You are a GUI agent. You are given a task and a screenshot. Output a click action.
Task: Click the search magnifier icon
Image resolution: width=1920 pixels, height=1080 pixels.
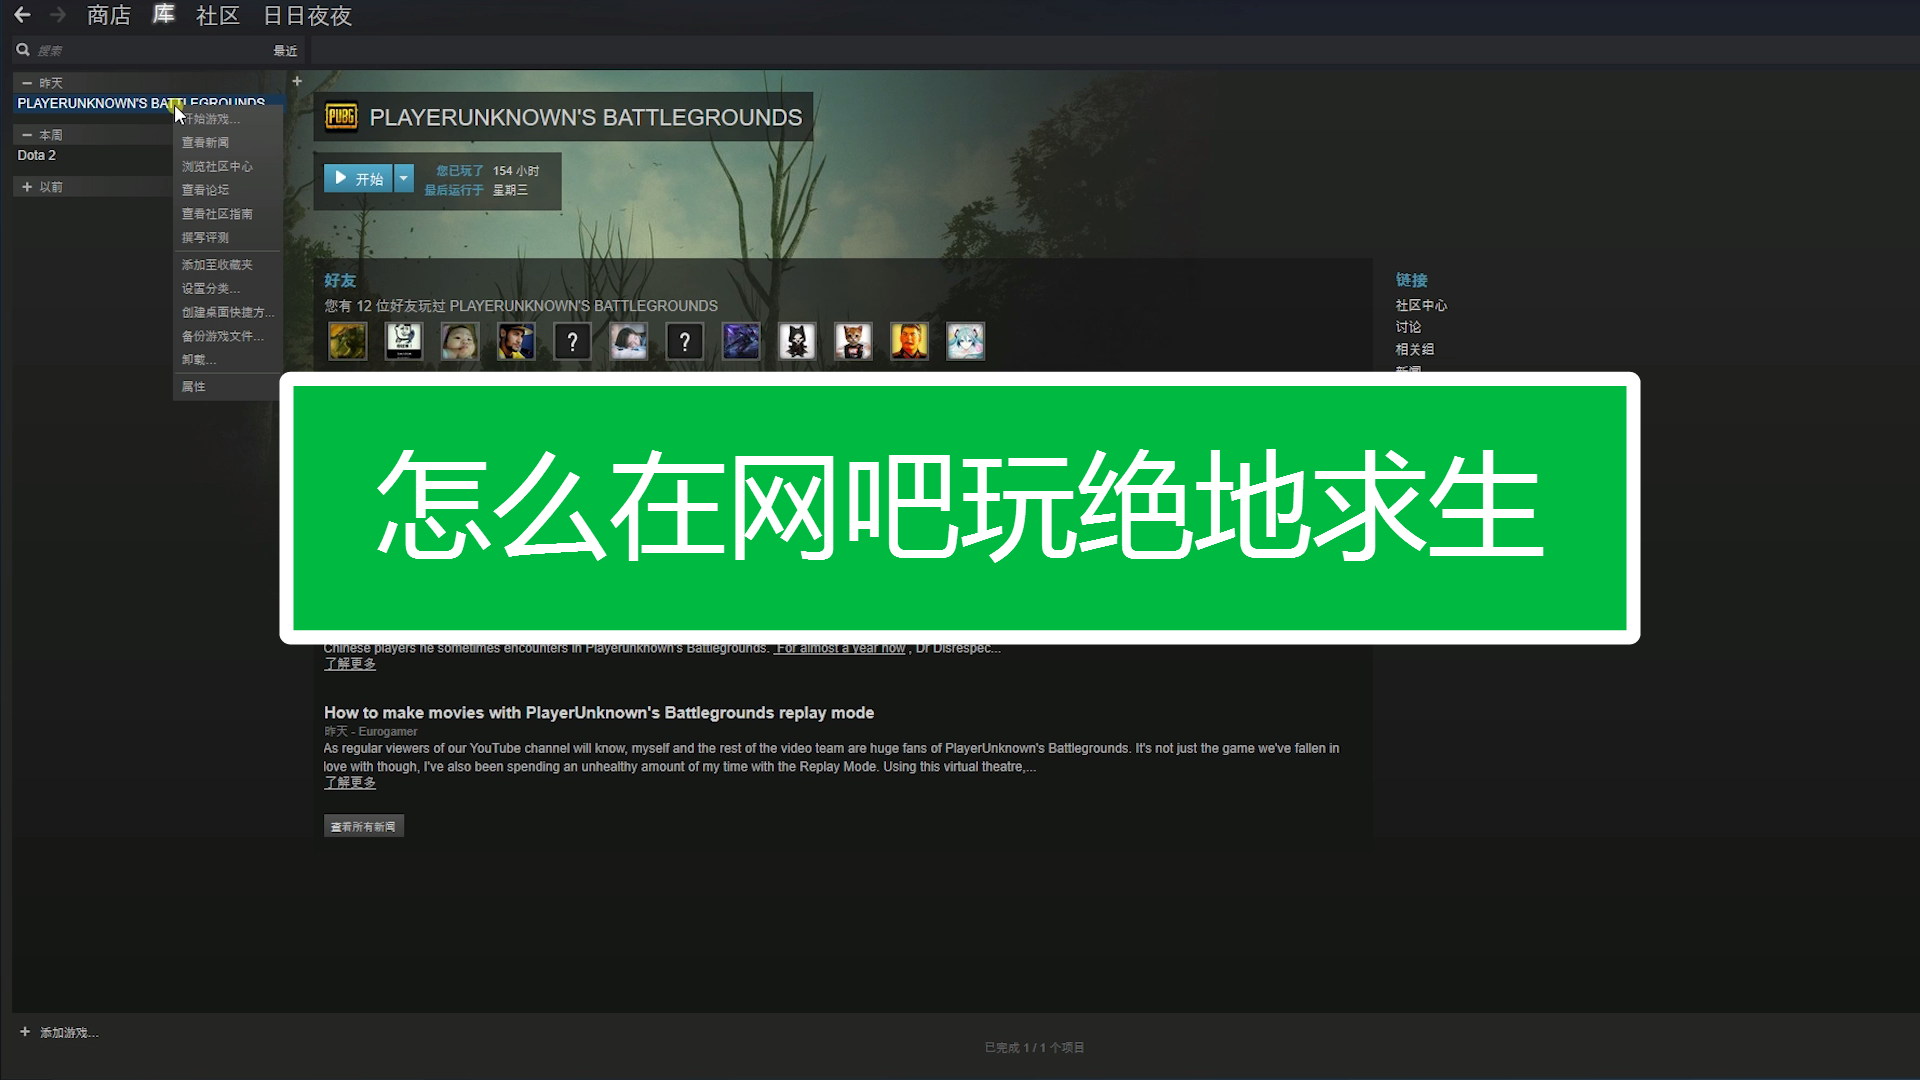[x=23, y=50]
